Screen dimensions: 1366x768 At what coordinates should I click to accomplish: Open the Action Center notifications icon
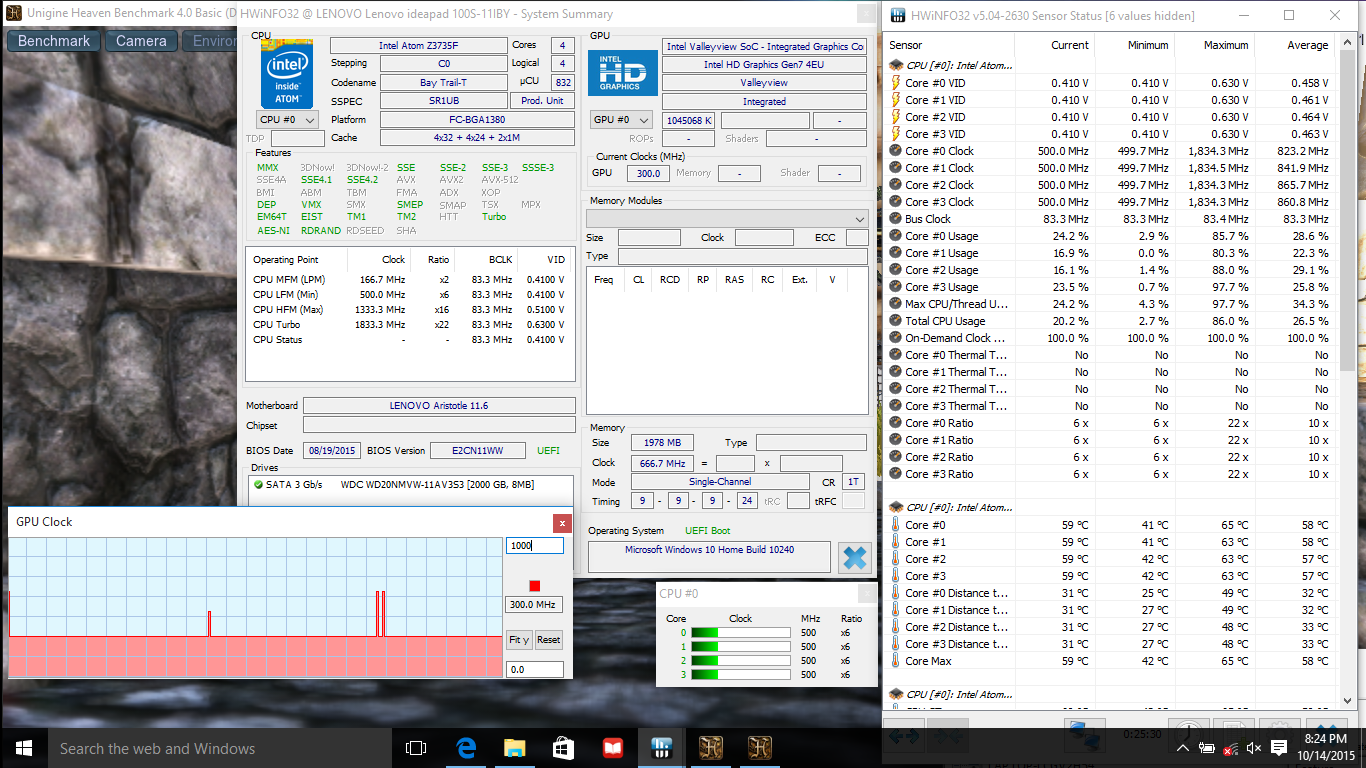[1279, 748]
